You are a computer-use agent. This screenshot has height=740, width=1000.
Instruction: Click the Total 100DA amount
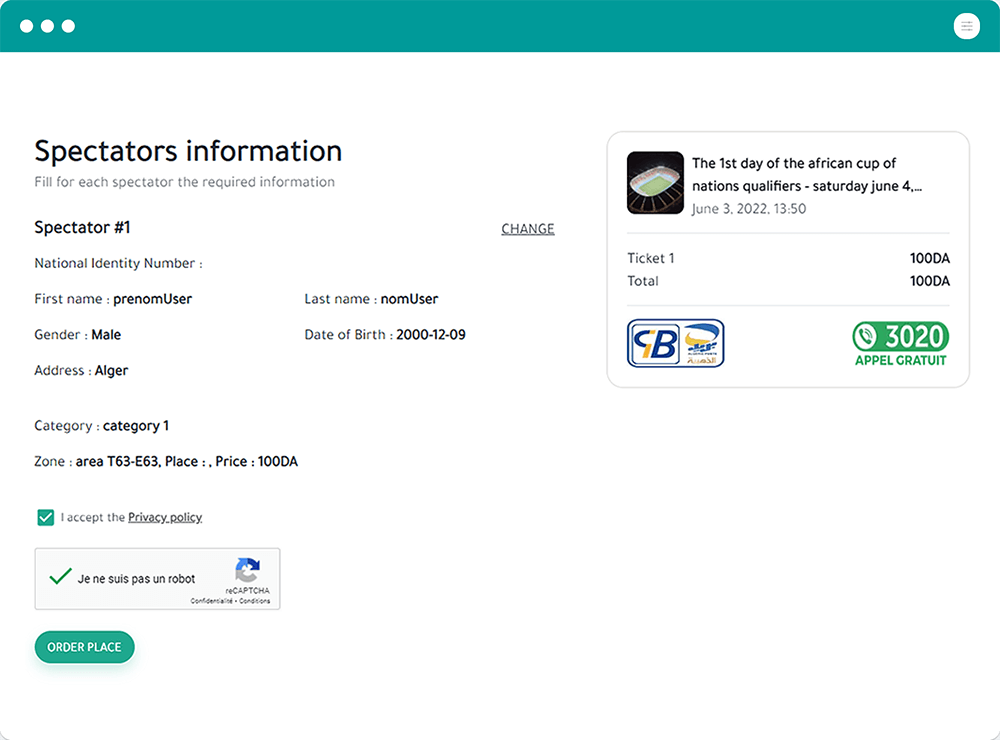[x=929, y=281]
